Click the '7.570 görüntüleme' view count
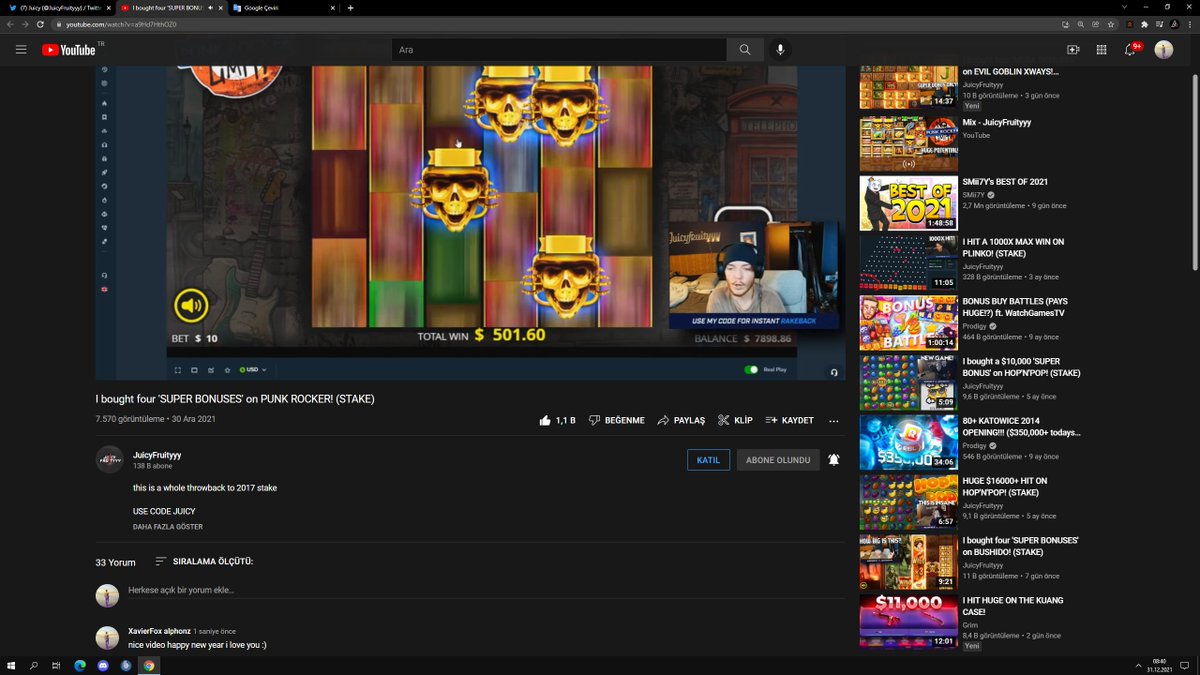The height and width of the screenshot is (675, 1200). point(130,419)
